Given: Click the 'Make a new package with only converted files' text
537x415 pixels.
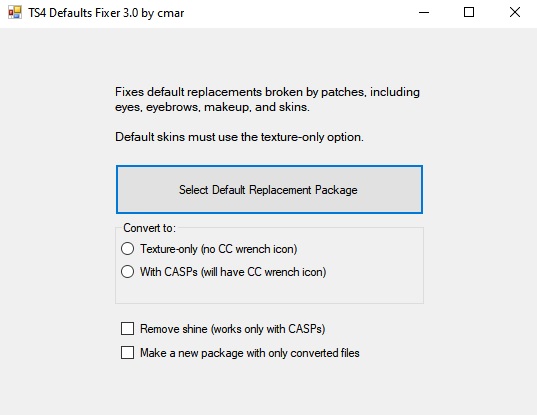Looking at the screenshot, I should tap(250, 353).
